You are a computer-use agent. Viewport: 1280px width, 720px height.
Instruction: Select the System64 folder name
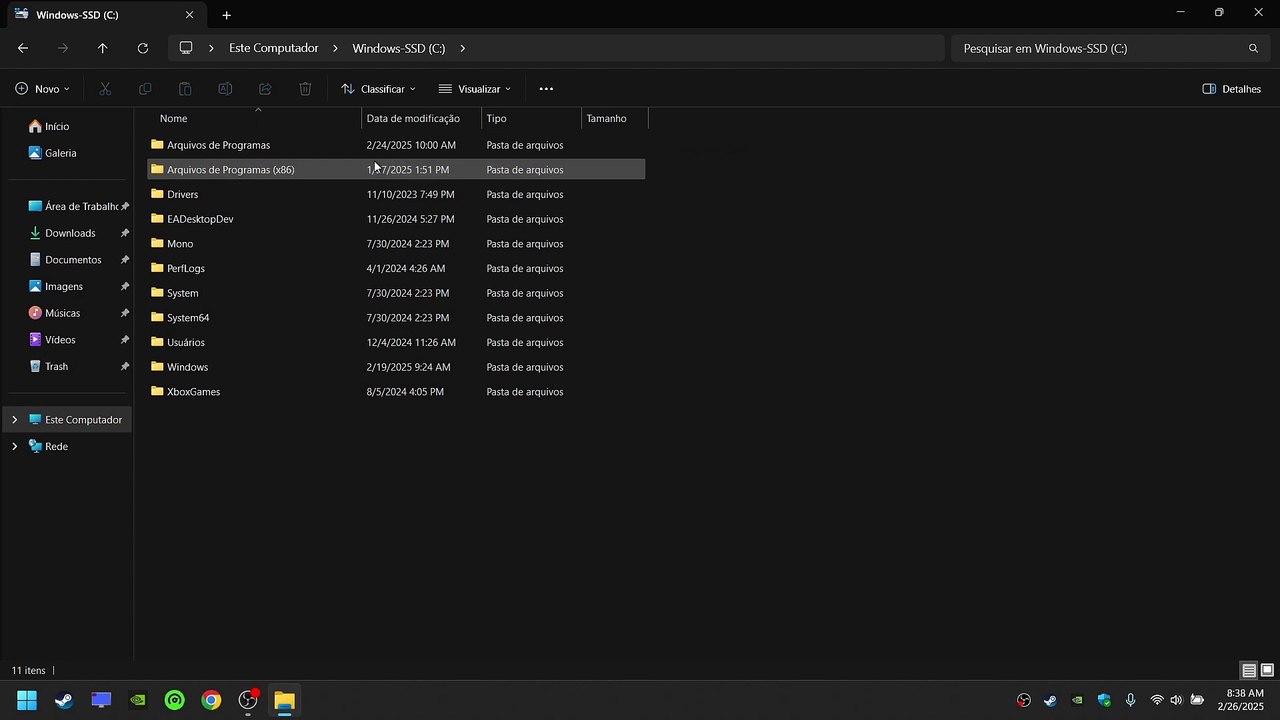(188, 318)
